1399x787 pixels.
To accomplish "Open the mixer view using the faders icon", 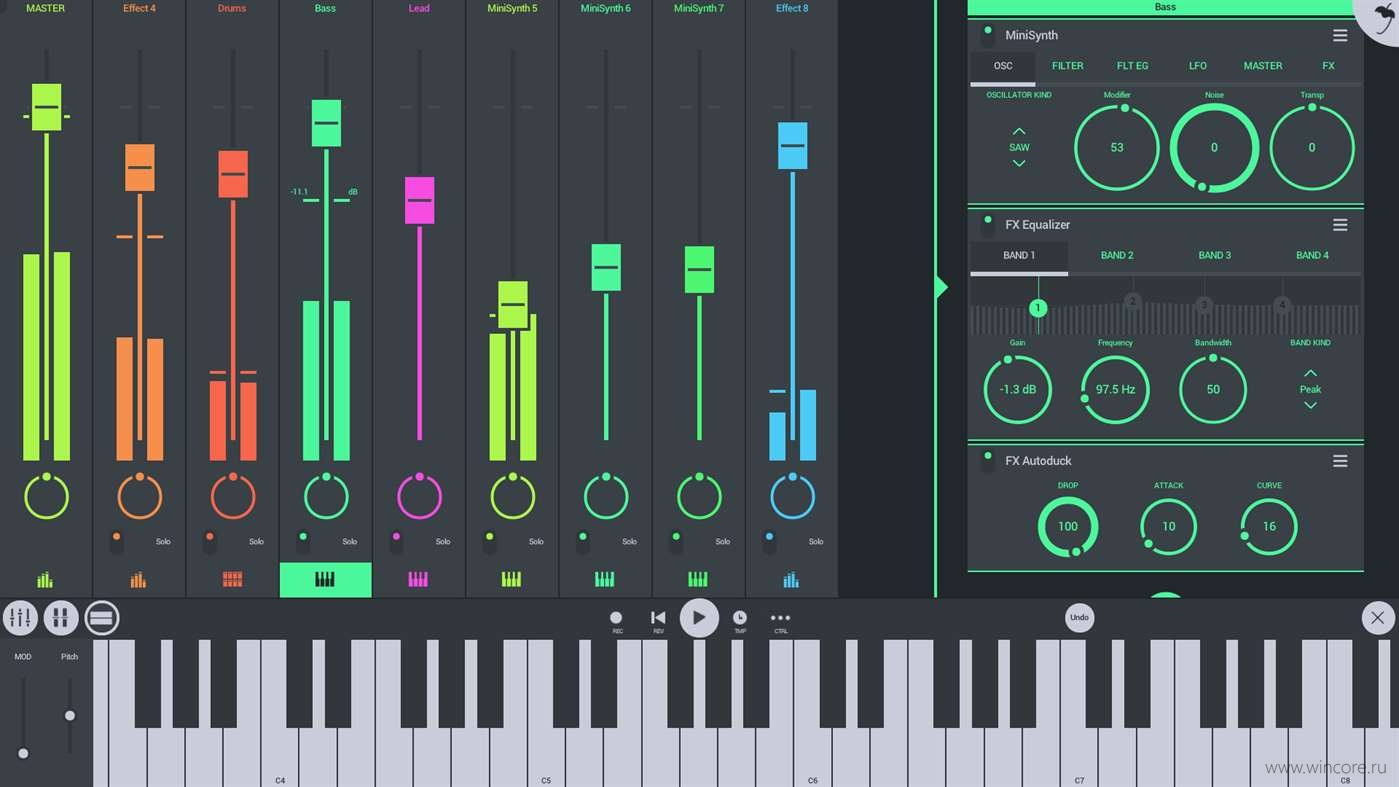I will point(20,618).
